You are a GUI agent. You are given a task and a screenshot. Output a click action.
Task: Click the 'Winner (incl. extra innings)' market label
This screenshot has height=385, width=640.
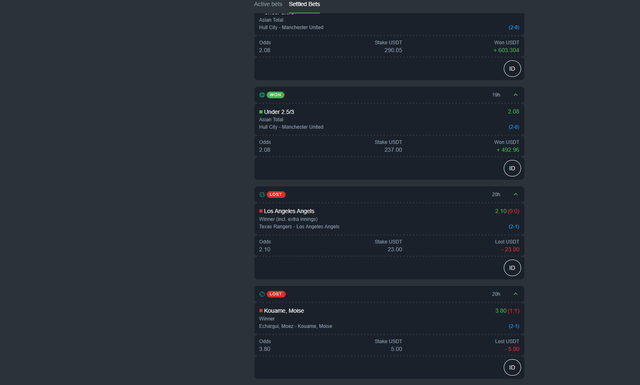pos(288,219)
